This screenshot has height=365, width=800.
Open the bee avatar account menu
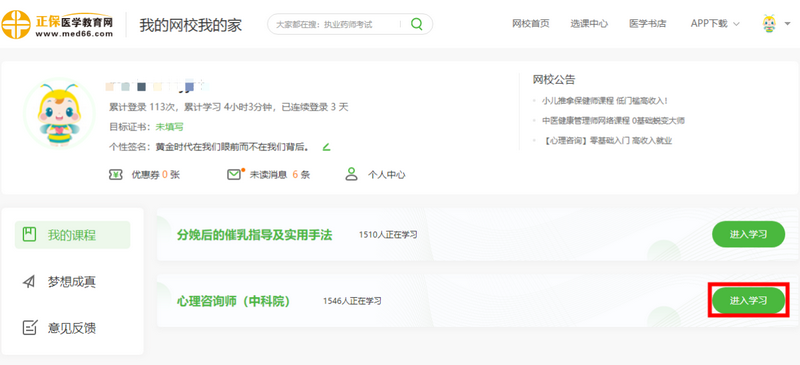(x=768, y=24)
